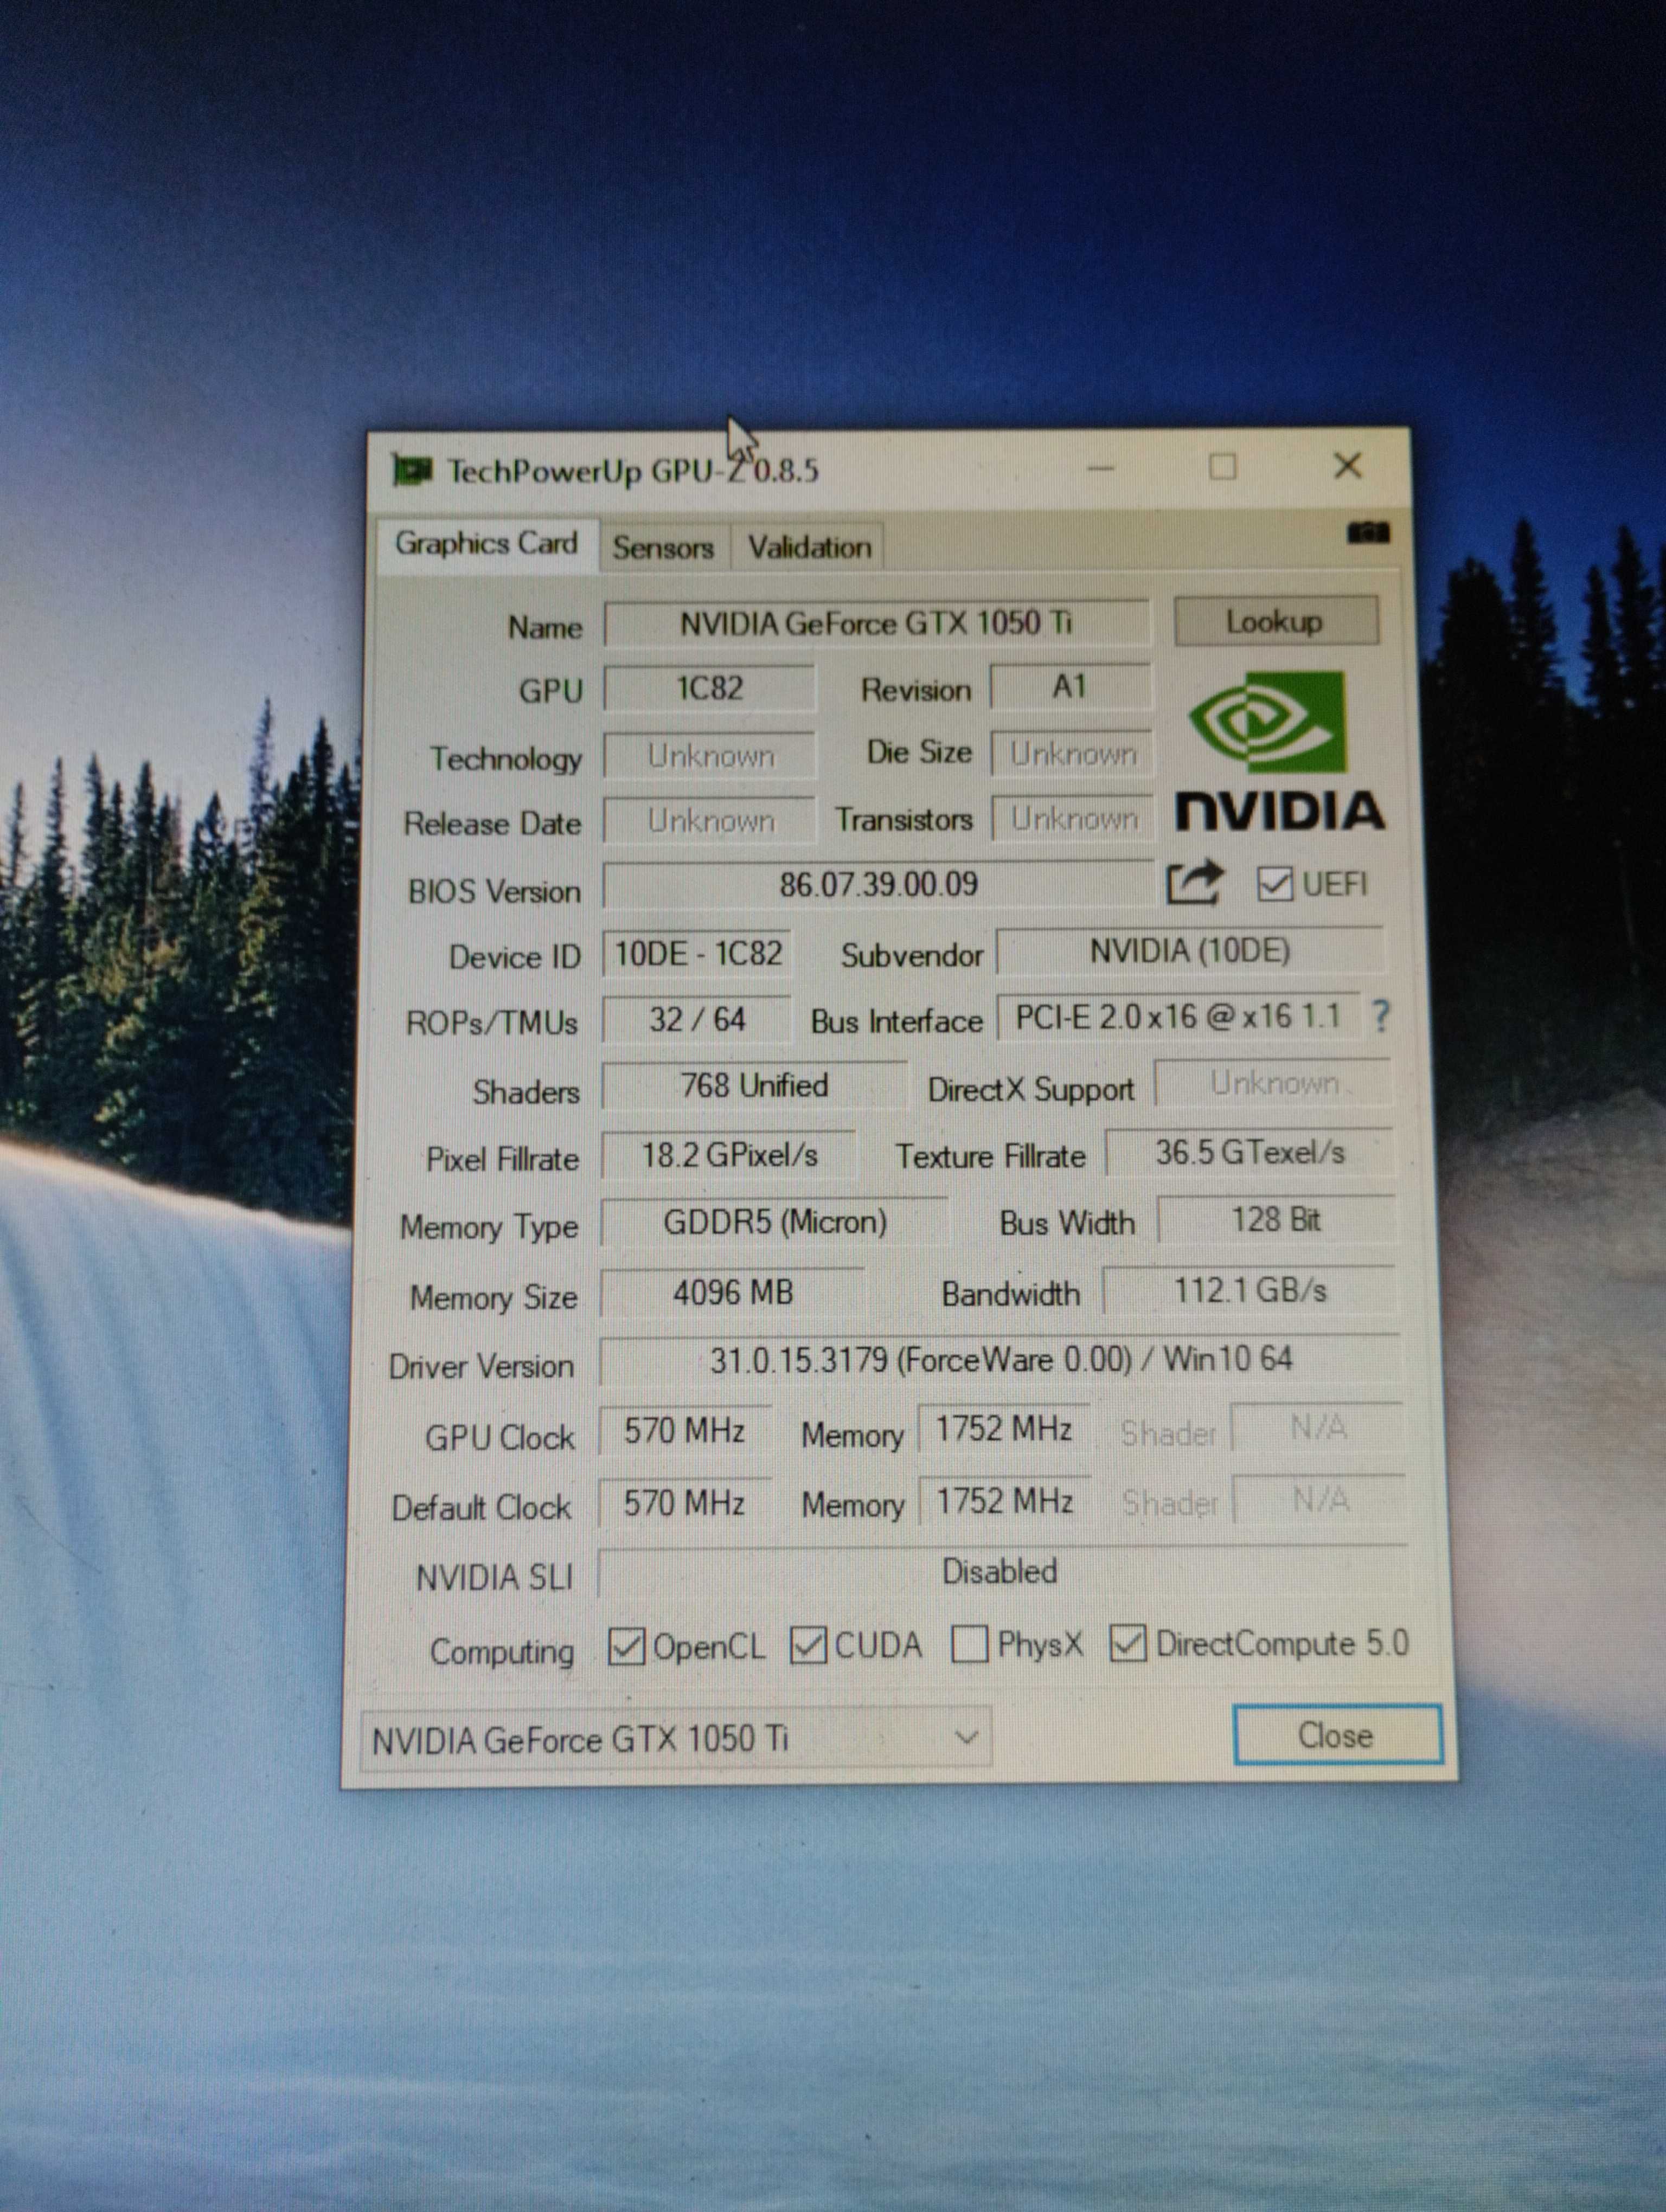Click the Default Clock row Shader N/A field
The image size is (1666, 2212).
pyautogui.click(x=1320, y=1499)
